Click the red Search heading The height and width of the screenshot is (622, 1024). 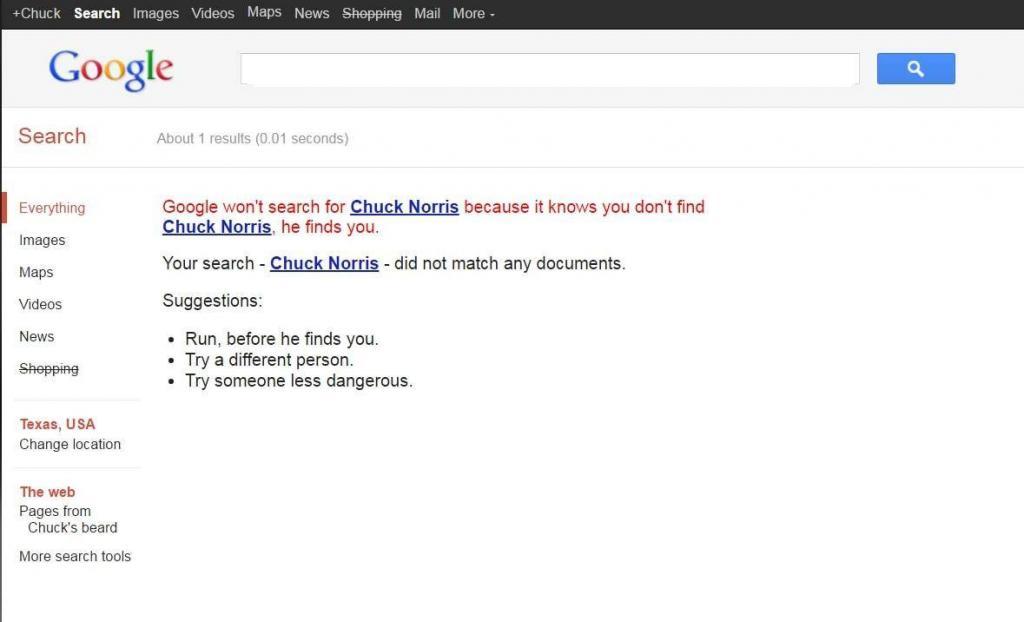click(52, 136)
